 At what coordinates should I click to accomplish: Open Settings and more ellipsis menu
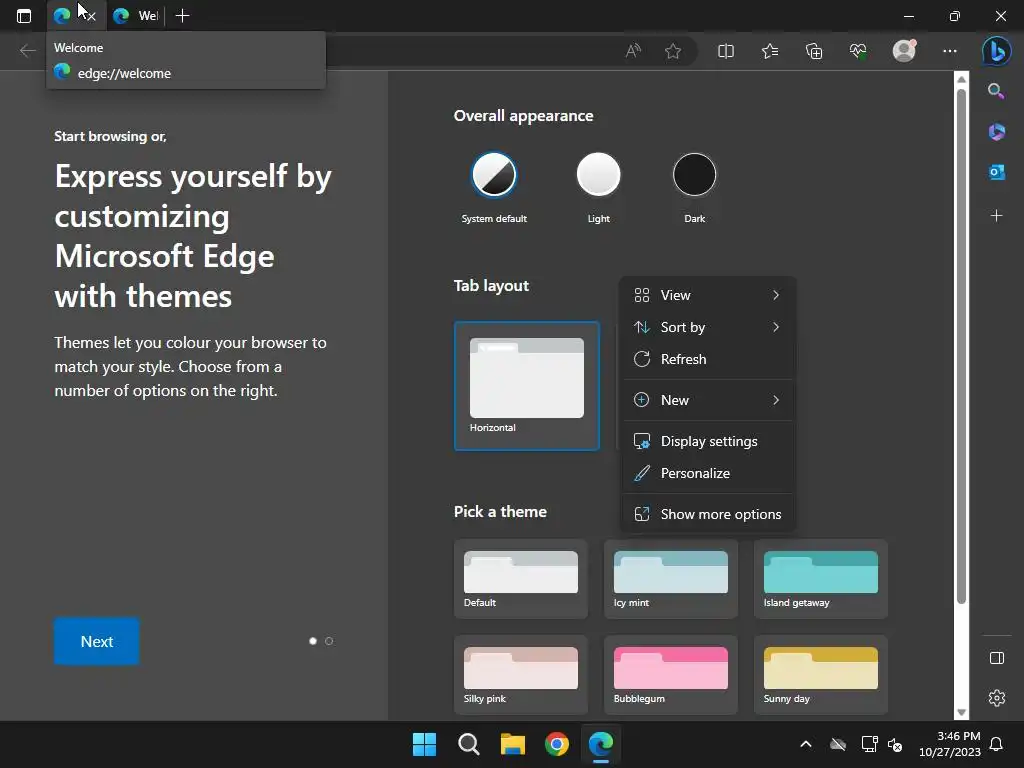pos(950,50)
